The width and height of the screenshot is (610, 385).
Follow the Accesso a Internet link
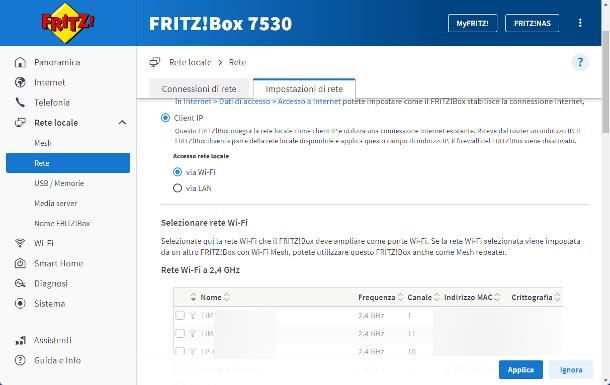(x=309, y=101)
